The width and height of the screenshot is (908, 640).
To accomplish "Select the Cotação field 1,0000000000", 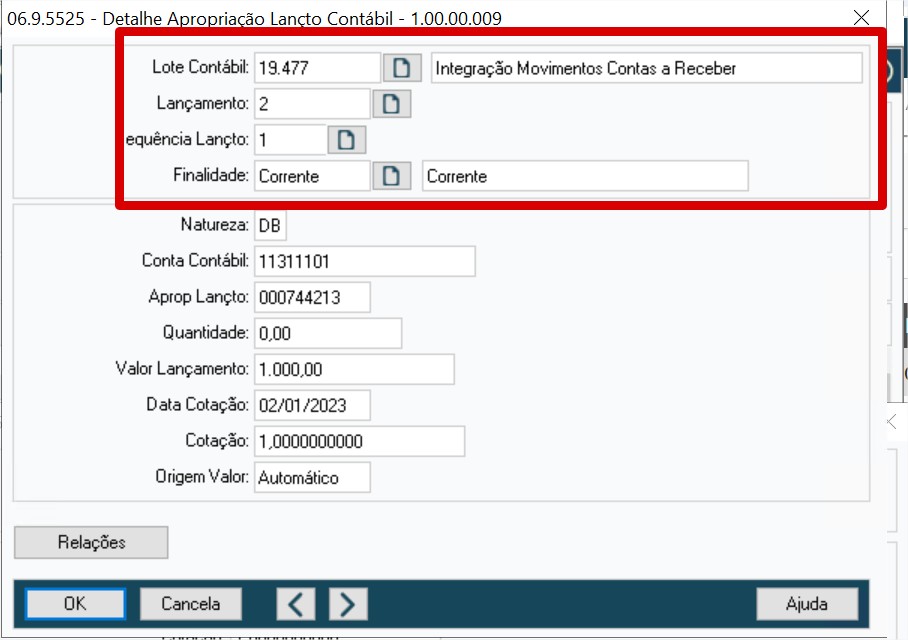I will point(359,441).
